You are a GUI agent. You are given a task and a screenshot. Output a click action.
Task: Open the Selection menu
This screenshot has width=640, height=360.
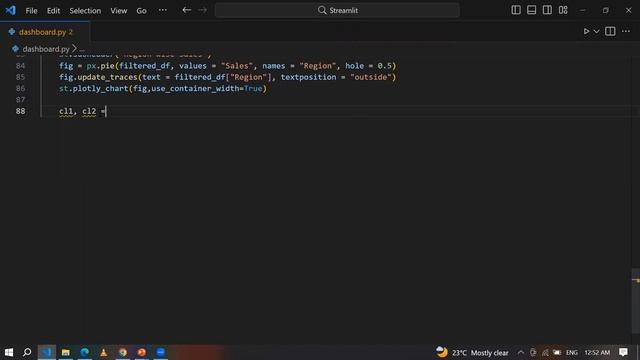point(85,11)
